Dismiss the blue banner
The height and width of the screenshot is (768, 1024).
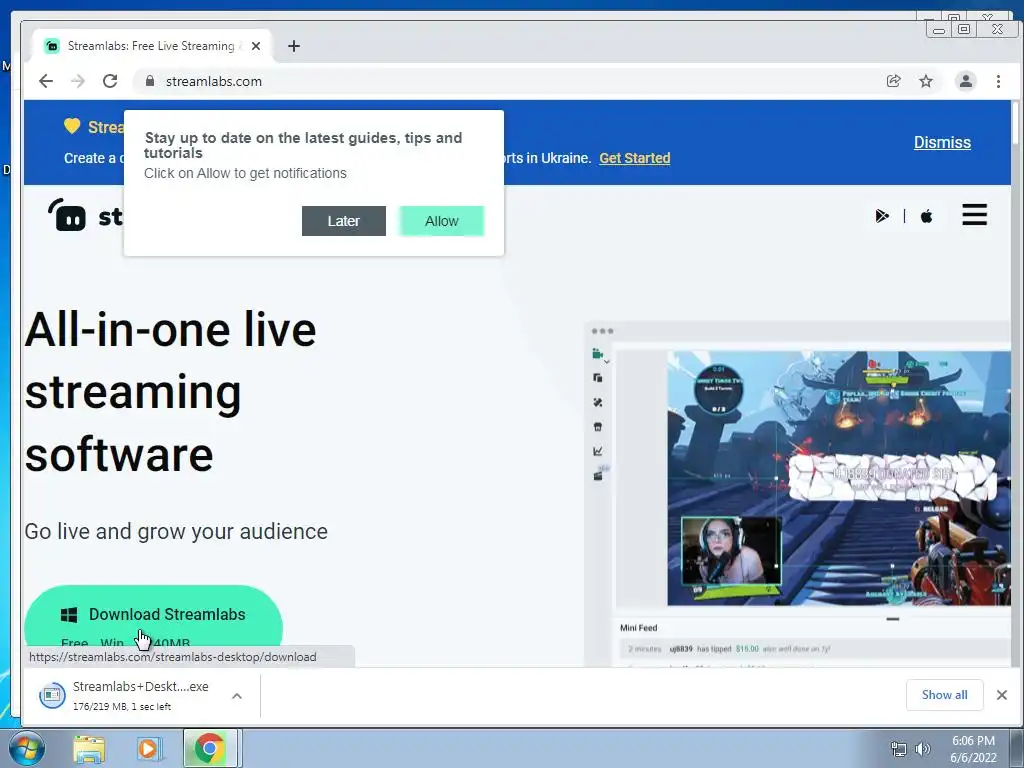pyautogui.click(x=942, y=142)
